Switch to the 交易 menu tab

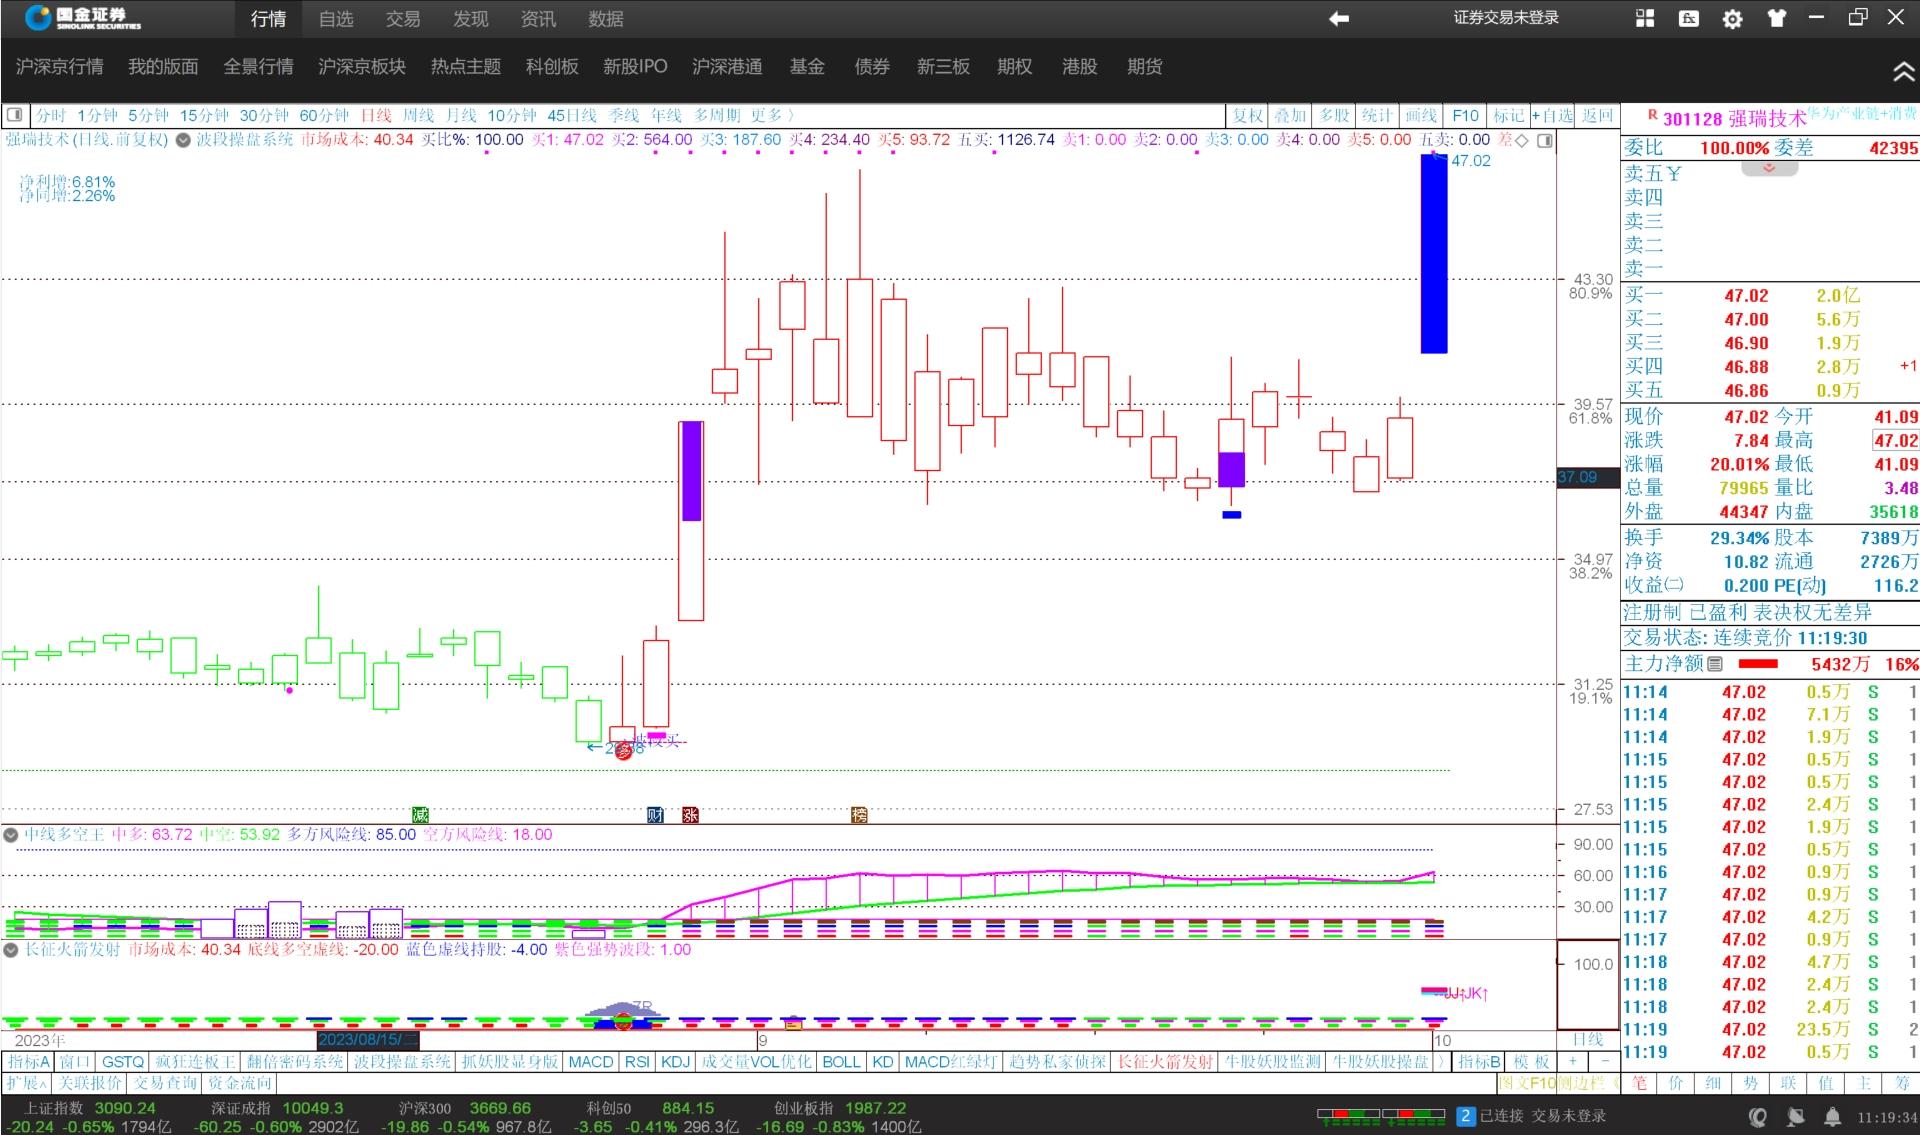pos(403,19)
